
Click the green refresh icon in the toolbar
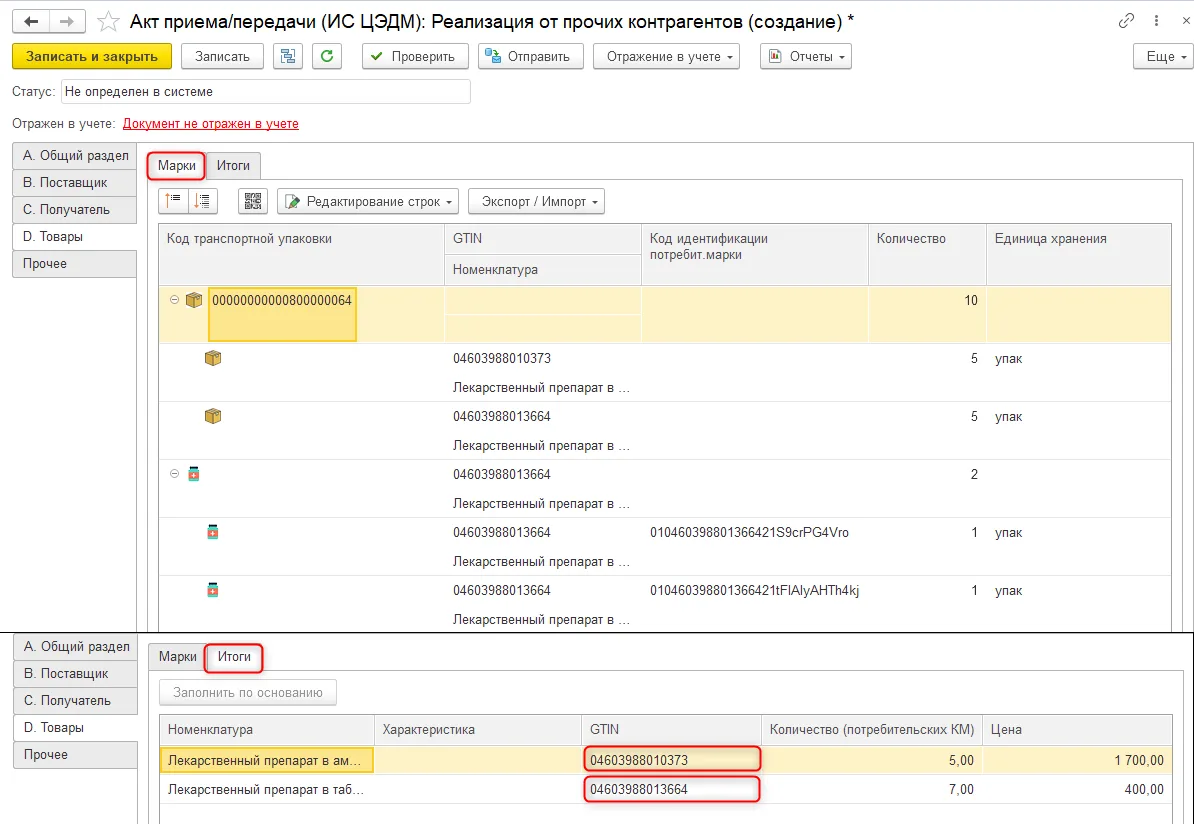point(327,56)
